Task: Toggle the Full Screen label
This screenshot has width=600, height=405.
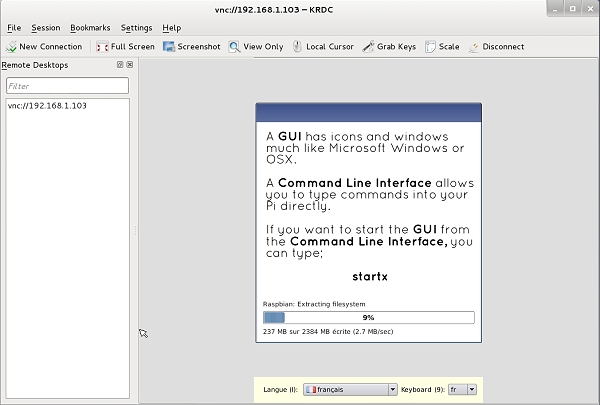Action: tap(133, 47)
